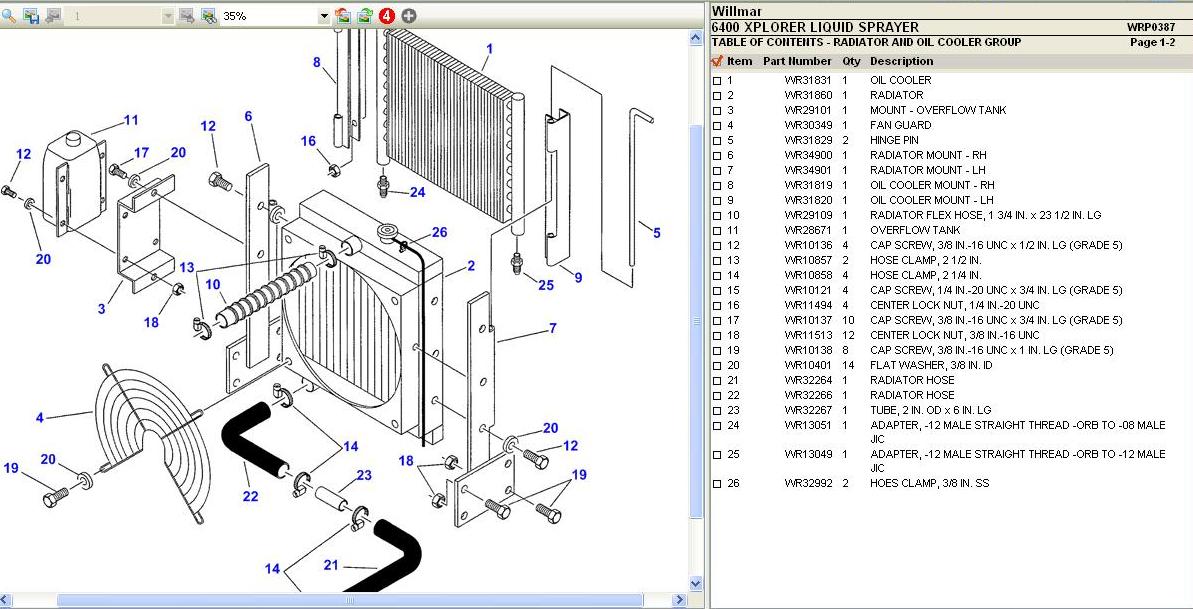Image resolution: width=1193 pixels, height=609 pixels.
Task: Select the FAN GUARD checkbox
Action: pos(717,126)
